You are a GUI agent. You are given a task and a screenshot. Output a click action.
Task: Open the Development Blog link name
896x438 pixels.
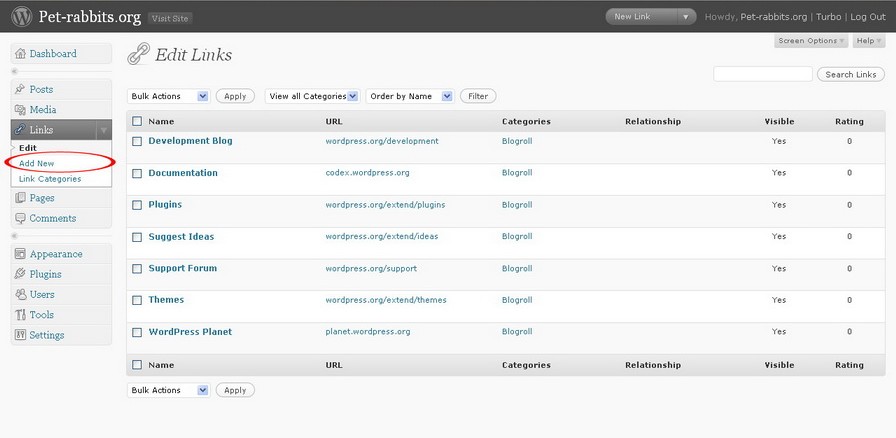(190, 141)
